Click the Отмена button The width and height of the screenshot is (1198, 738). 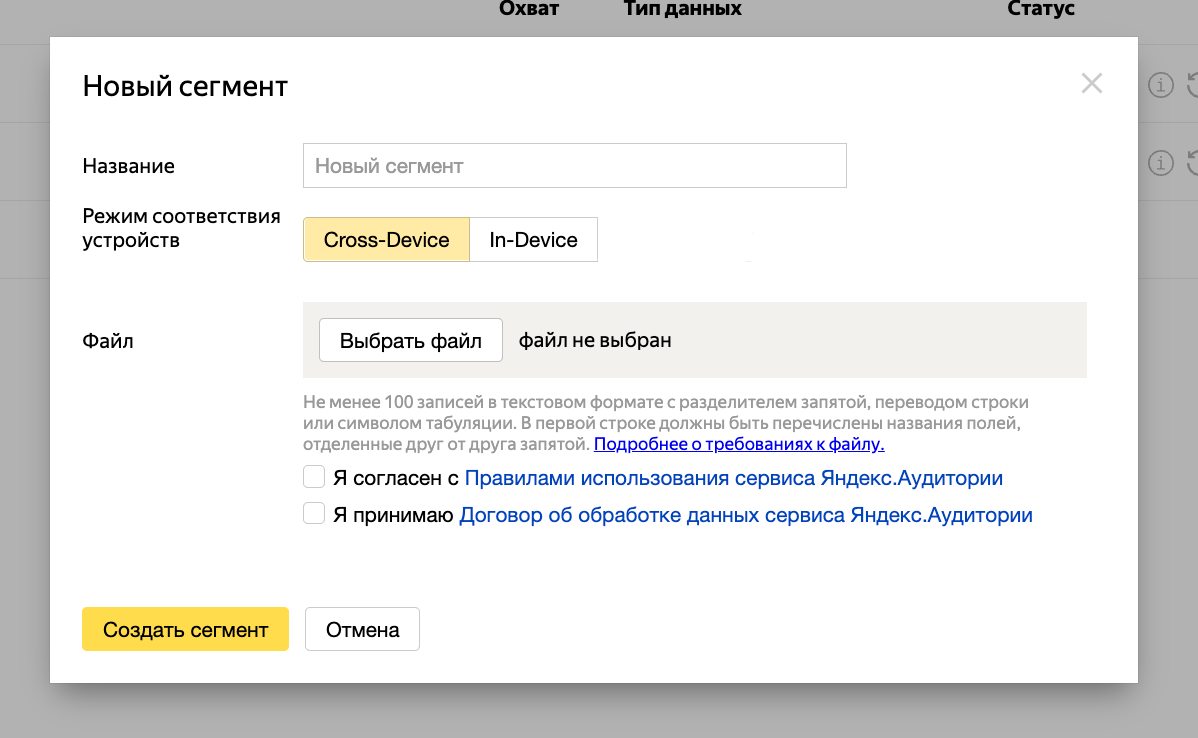pyautogui.click(x=362, y=629)
